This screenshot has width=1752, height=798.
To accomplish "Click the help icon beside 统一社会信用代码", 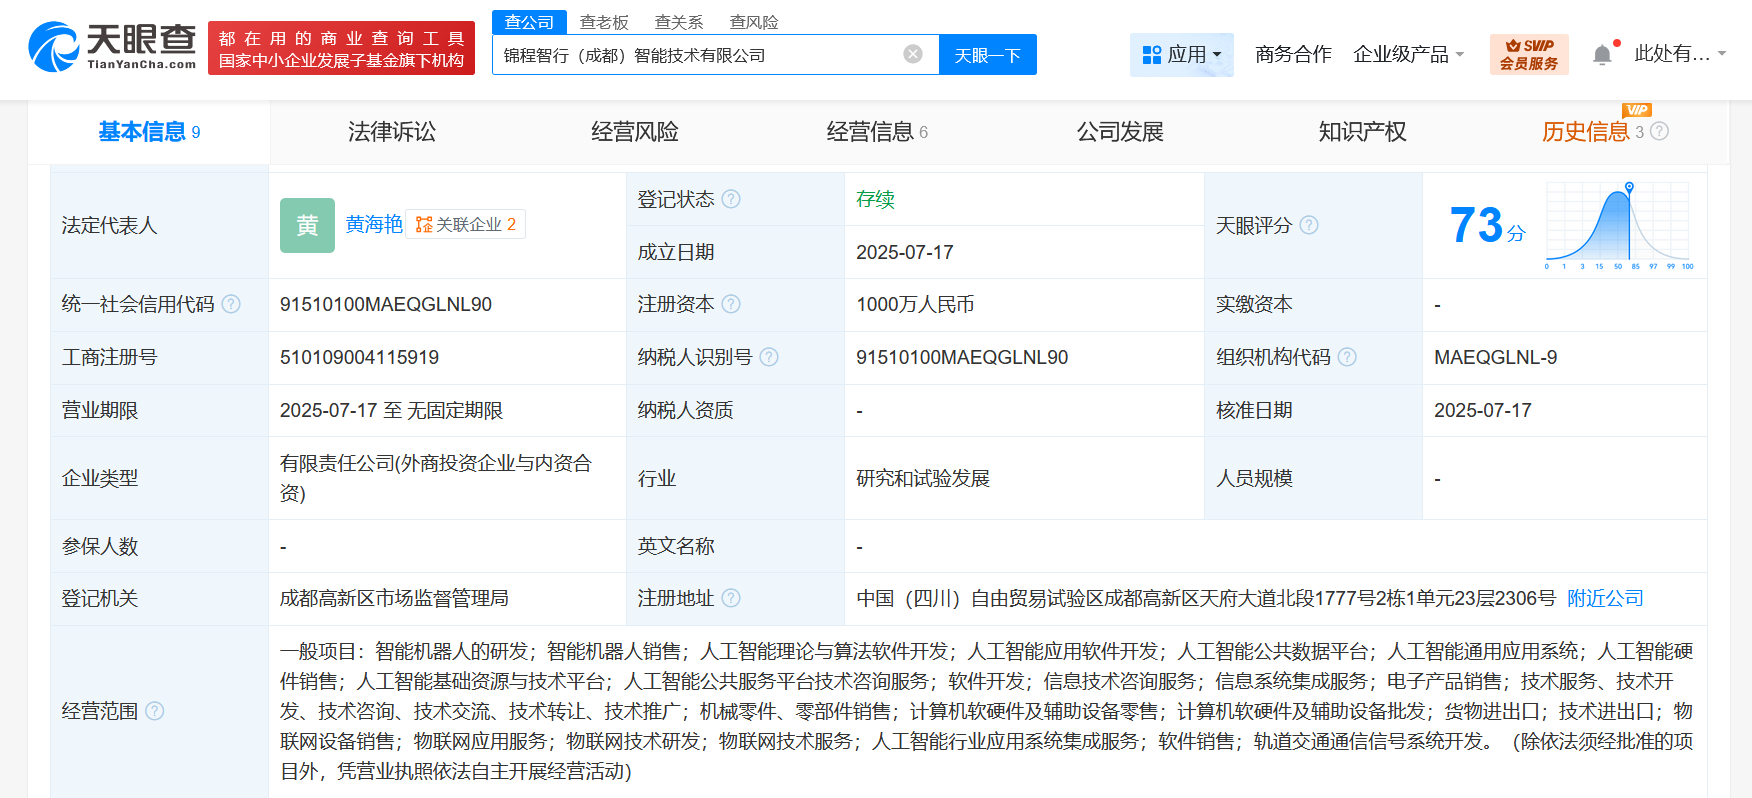I will 231,304.
